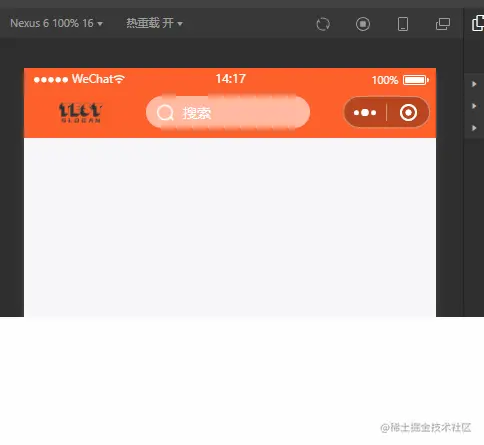Click the copy pages icon at the toolbar's right edge
The image size is (484, 445).
click(478, 23)
